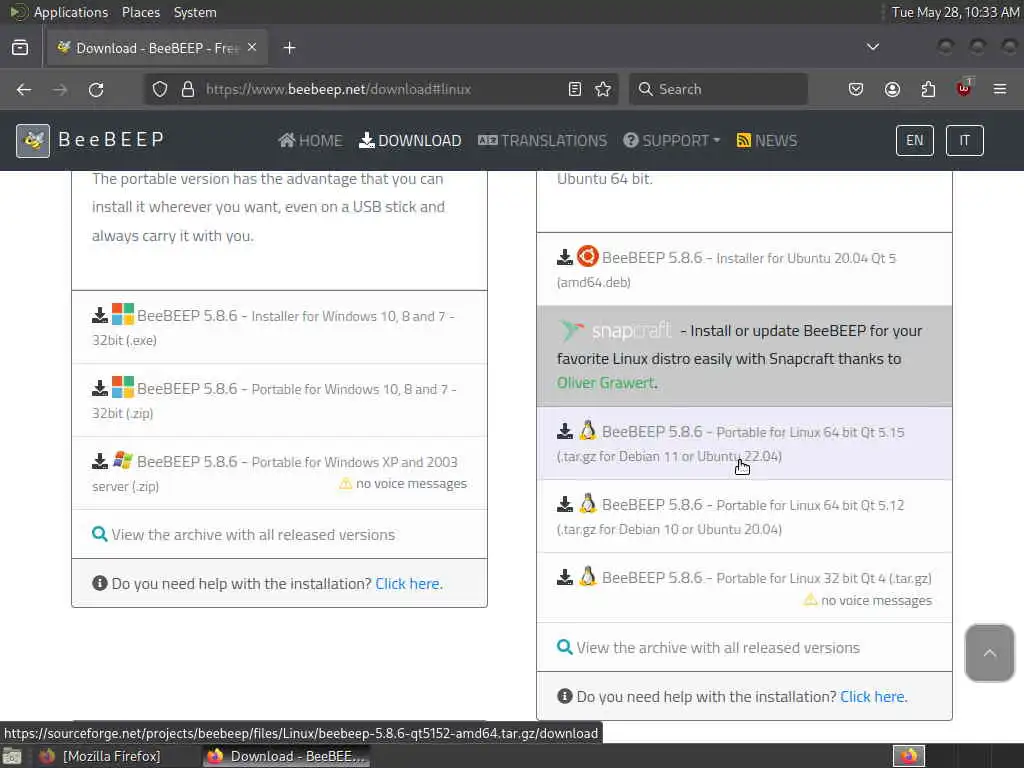This screenshot has height=768, width=1024.
Task: Open the shield tracking protection icon
Action: [x=160, y=89]
